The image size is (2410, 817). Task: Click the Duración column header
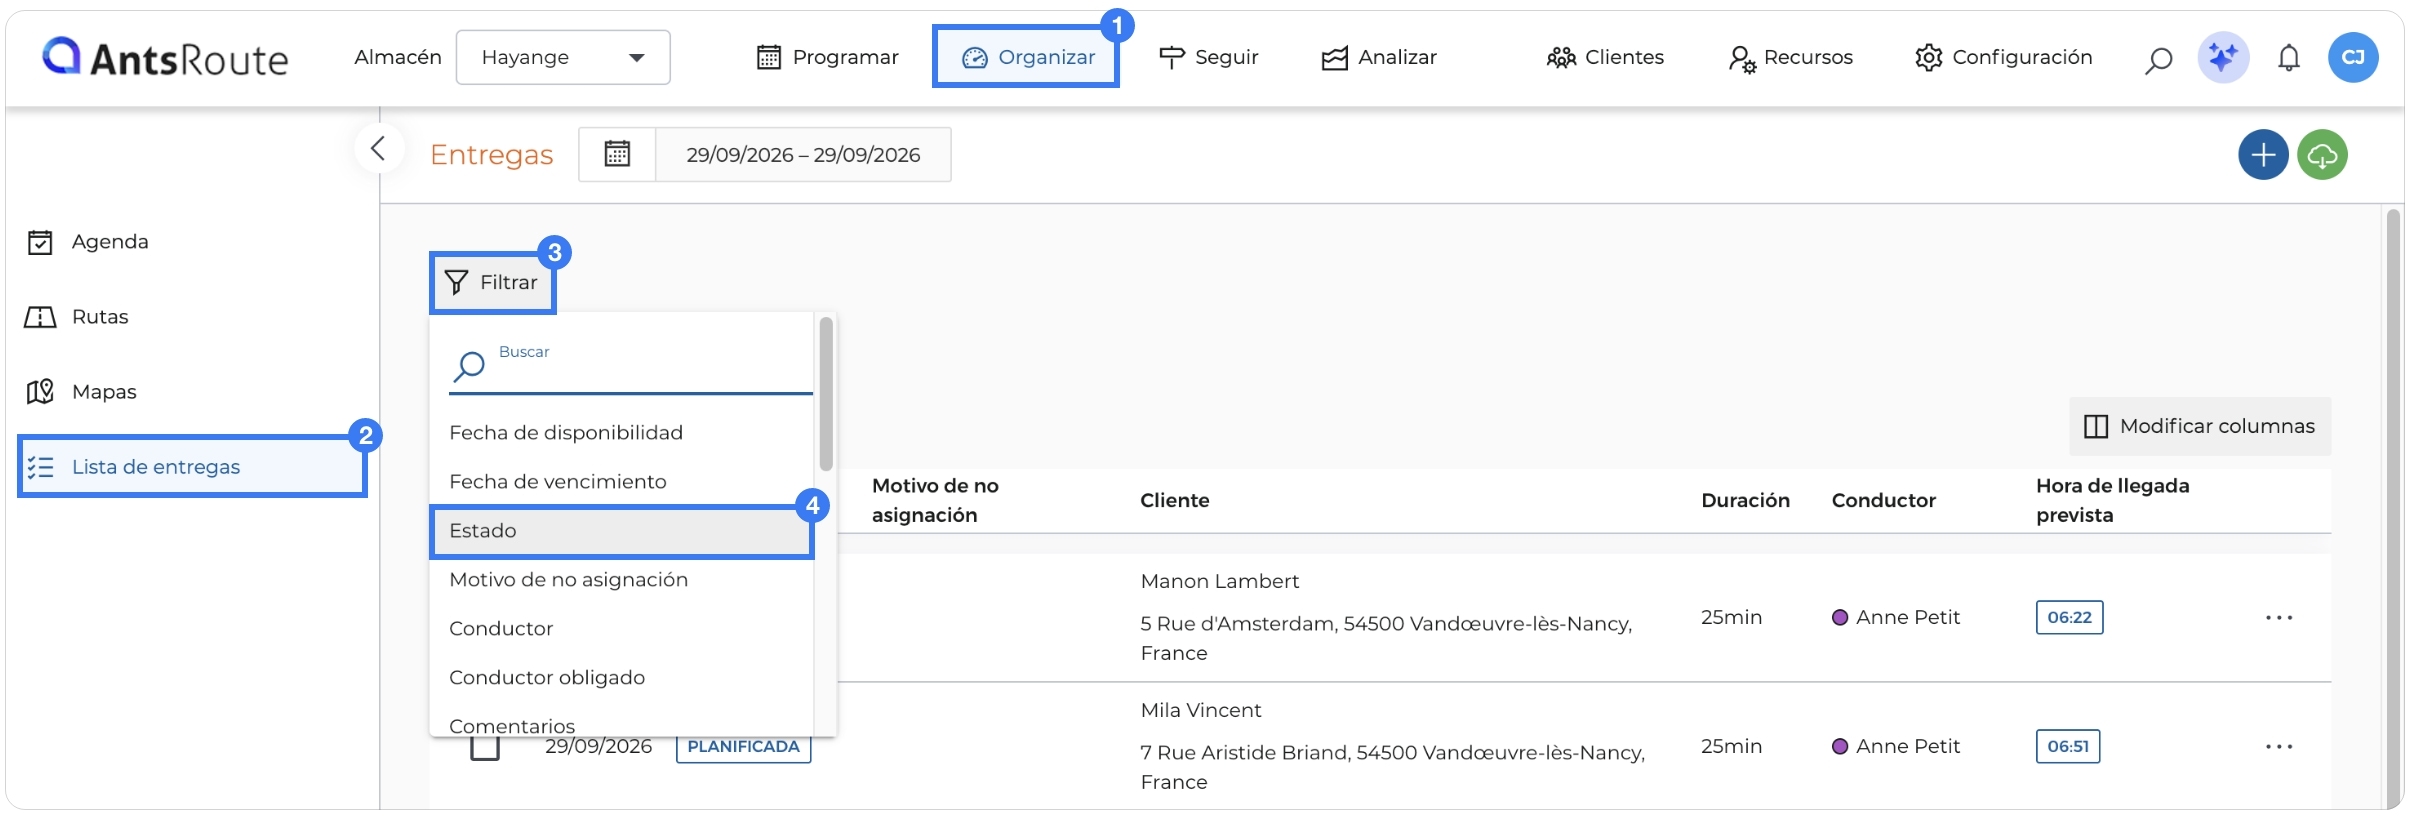[x=1745, y=500]
